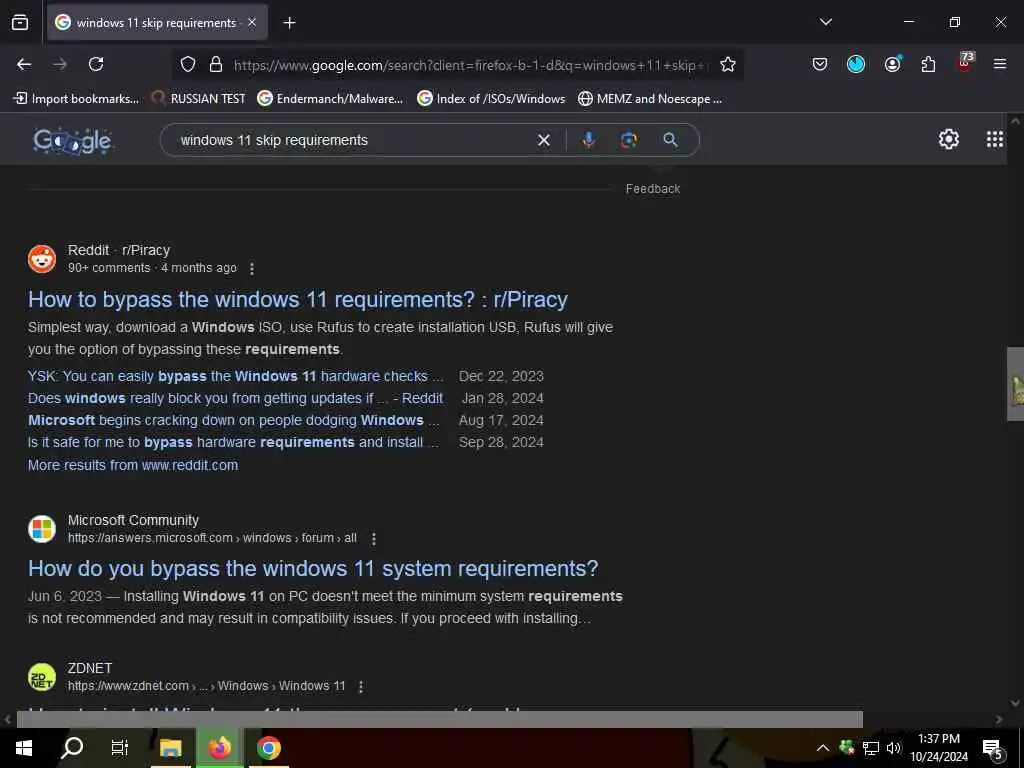Viewport: 1024px width, 768px height.
Task: Open Import bookmarks bookmark
Action: pyautogui.click(x=76, y=99)
